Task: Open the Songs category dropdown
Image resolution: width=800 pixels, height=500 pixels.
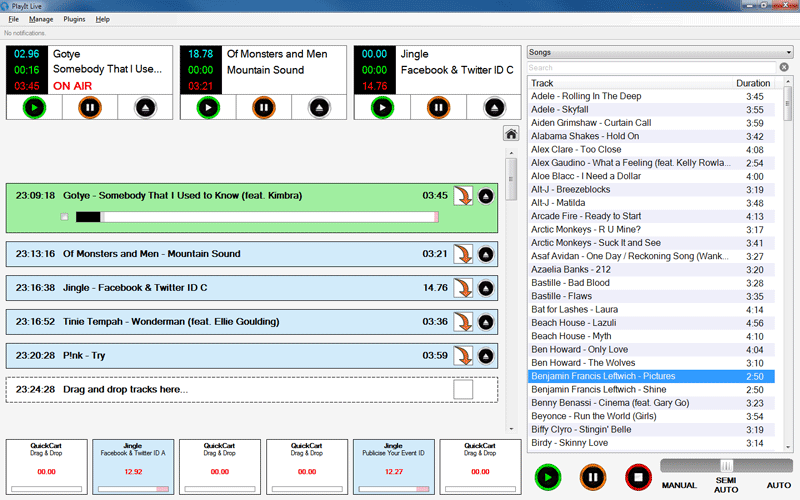Action: pos(660,52)
